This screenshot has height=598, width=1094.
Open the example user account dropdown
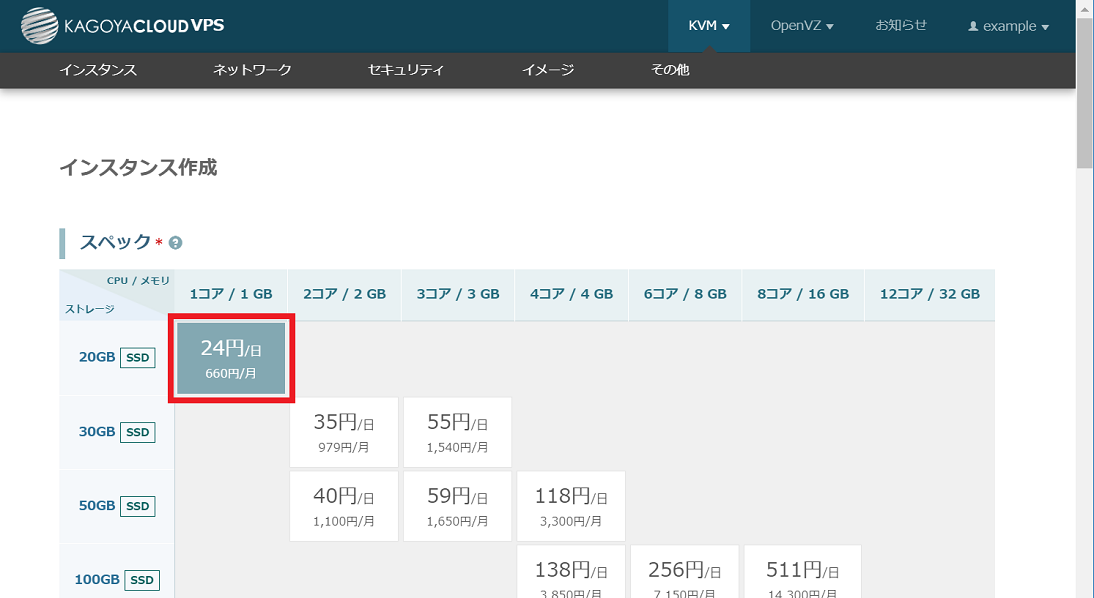pyautogui.click(x=1008, y=26)
